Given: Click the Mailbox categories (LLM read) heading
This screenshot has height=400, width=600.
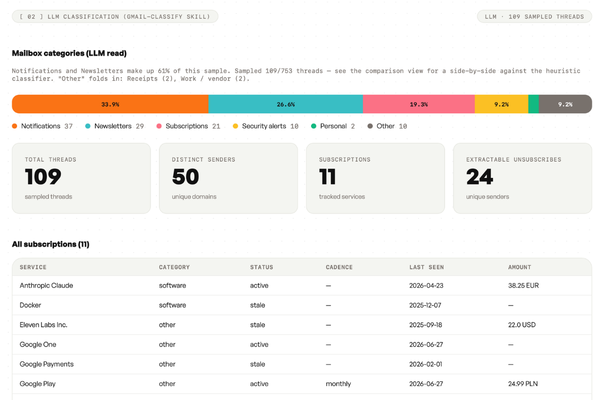Looking at the screenshot, I should pos(69,53).
